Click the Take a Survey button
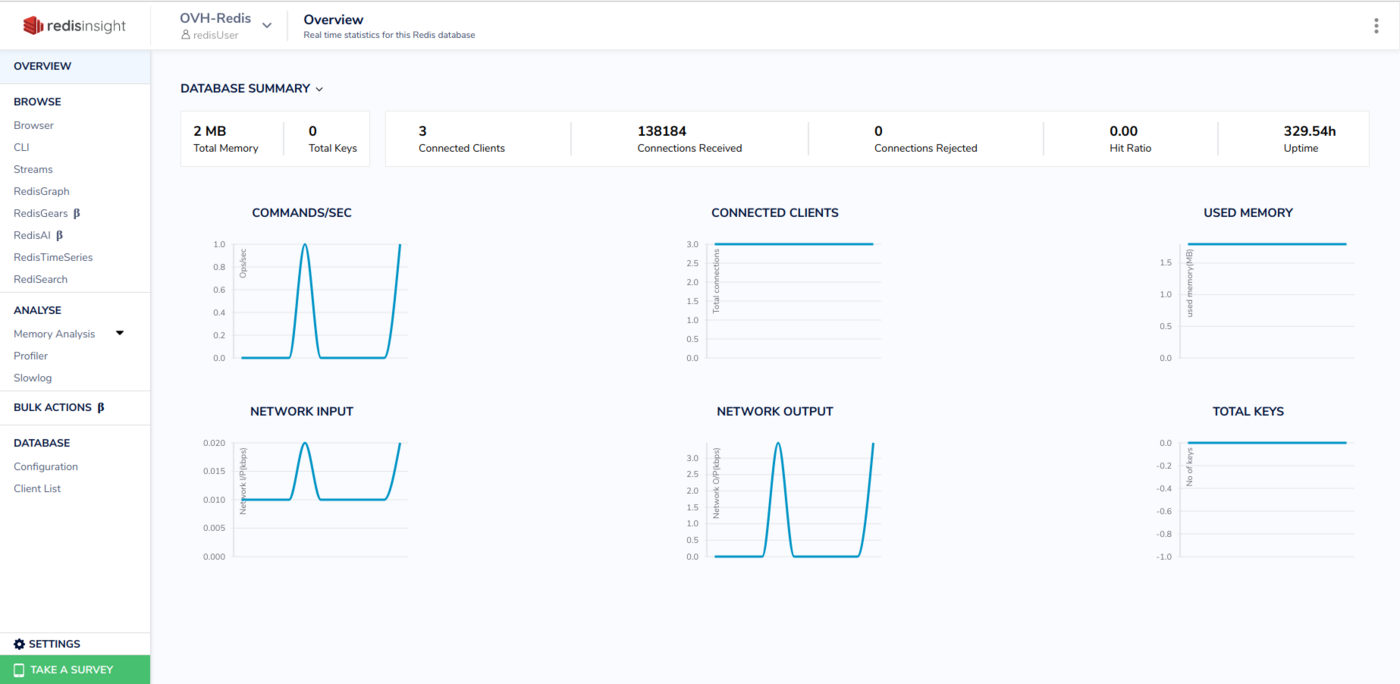 click(75, 670)
